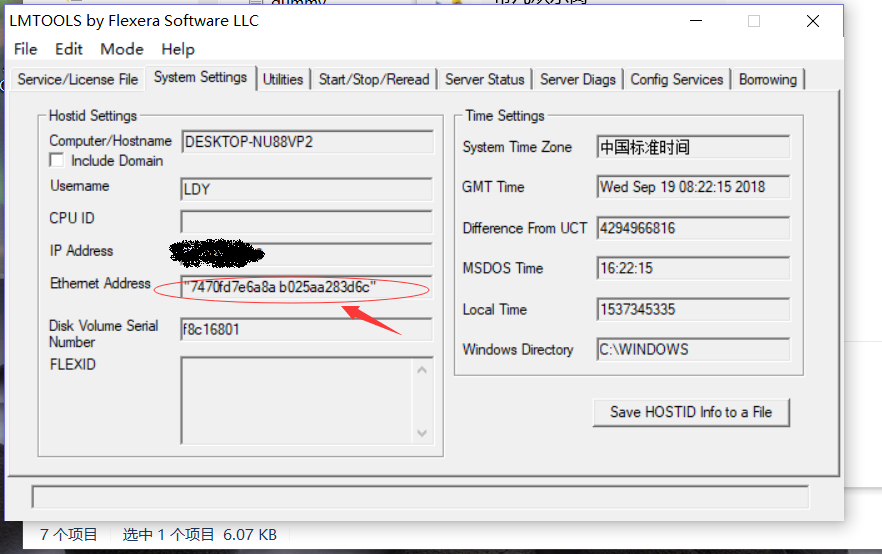Click Save HOSTID Info to a File
Image resolution: width=882 pixels, height=554 pixels.
[x=691, y=412]
